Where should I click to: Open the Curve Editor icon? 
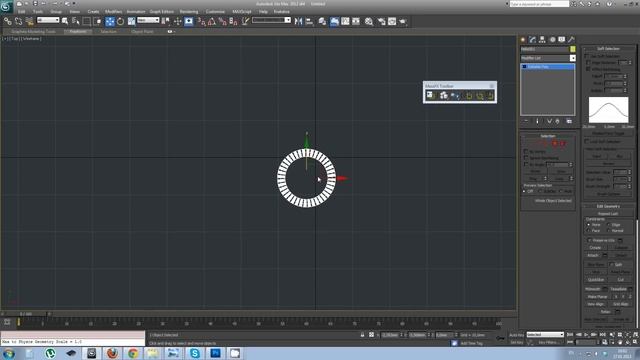tap(345, 21)
